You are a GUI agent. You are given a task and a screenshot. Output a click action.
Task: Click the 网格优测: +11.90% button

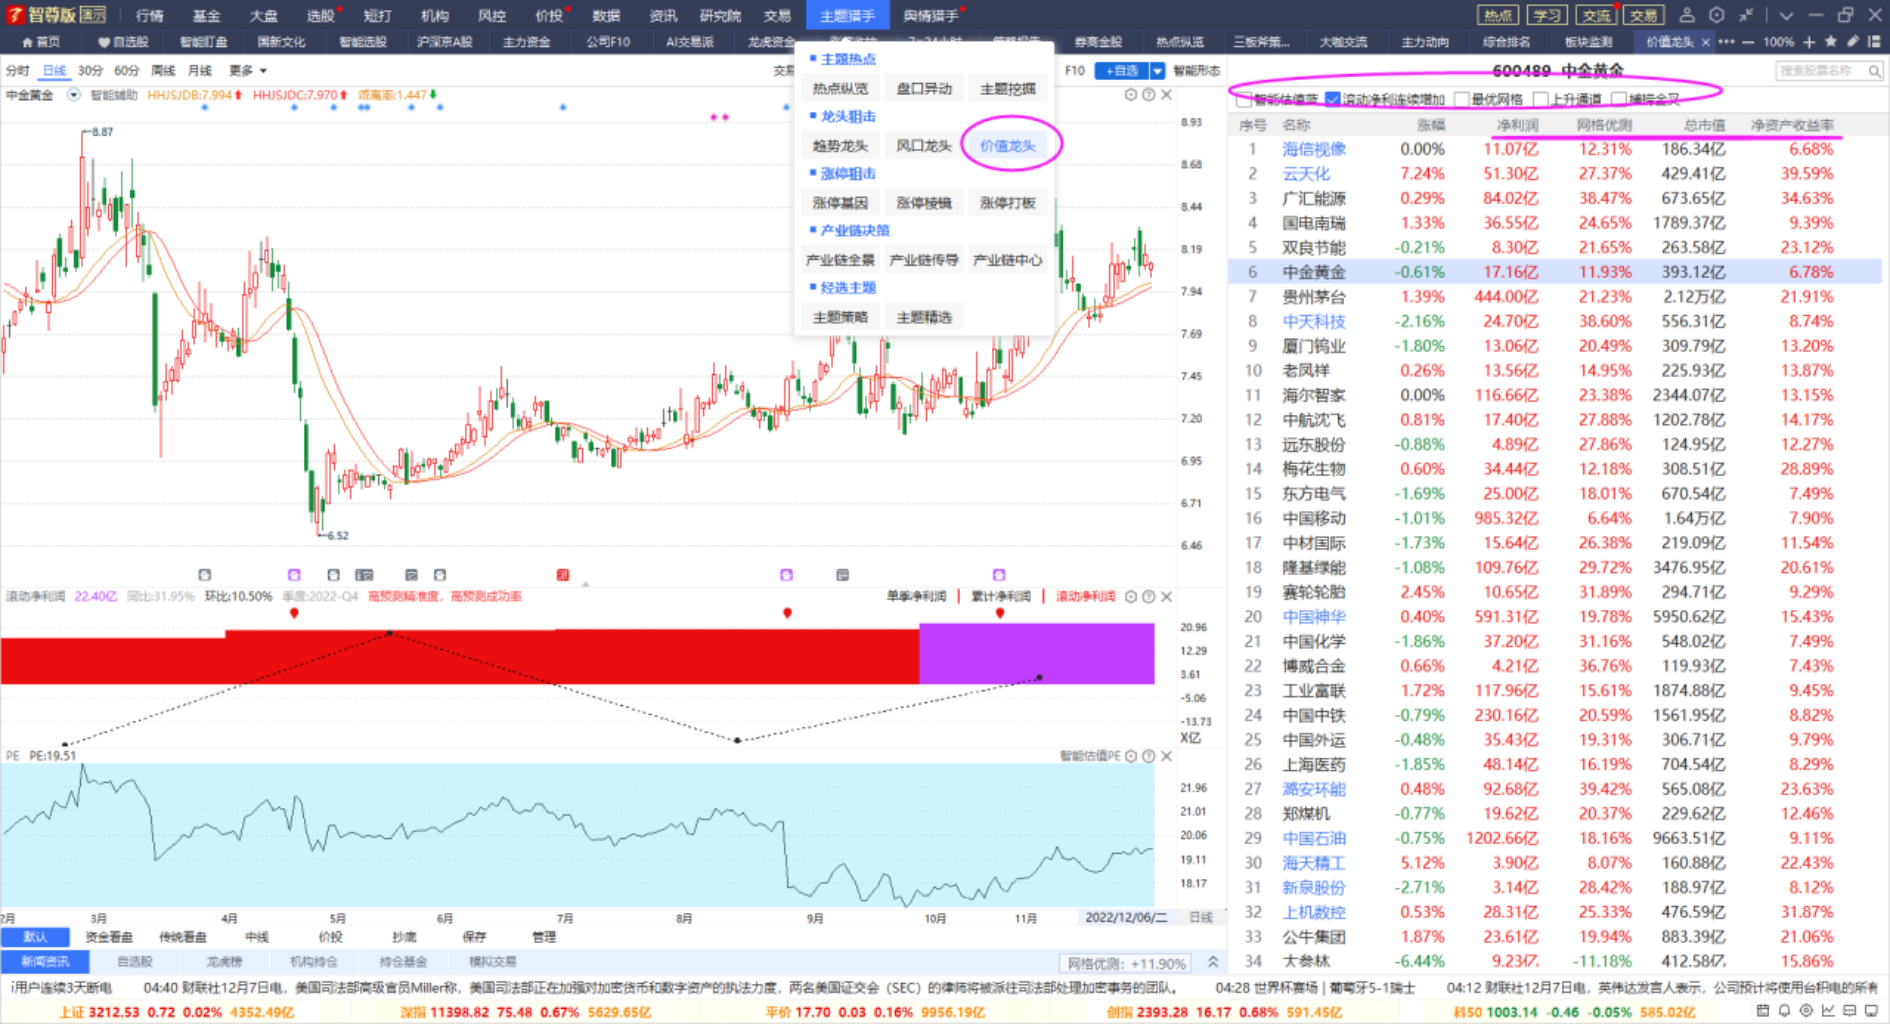[1126, 964]
